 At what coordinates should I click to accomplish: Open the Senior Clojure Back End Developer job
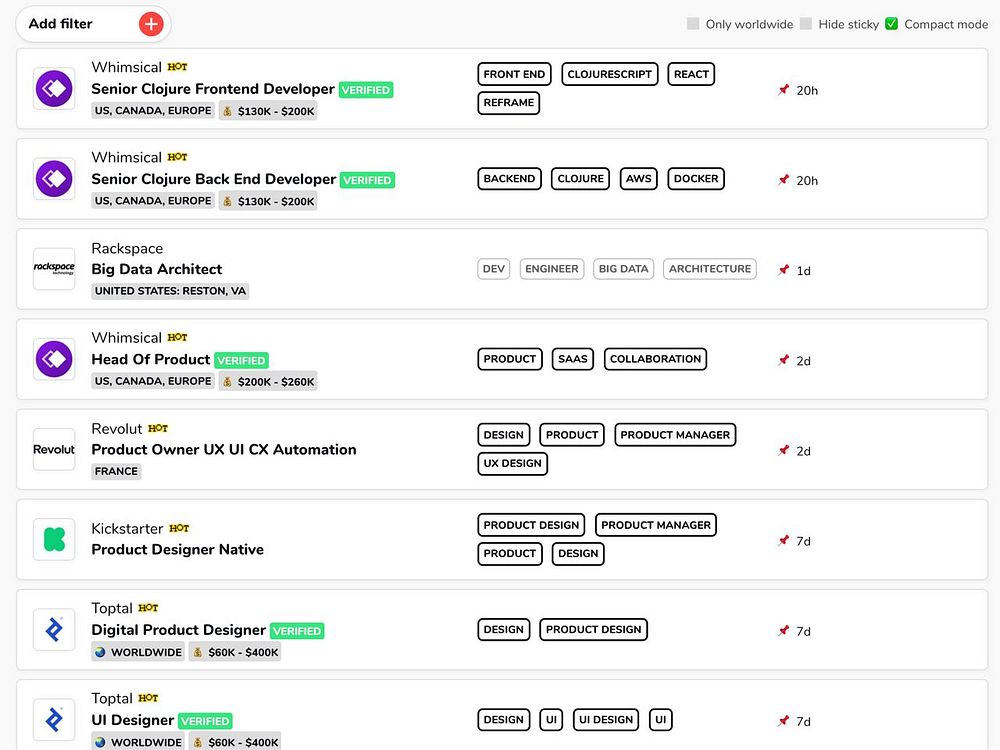pos(214,179)
